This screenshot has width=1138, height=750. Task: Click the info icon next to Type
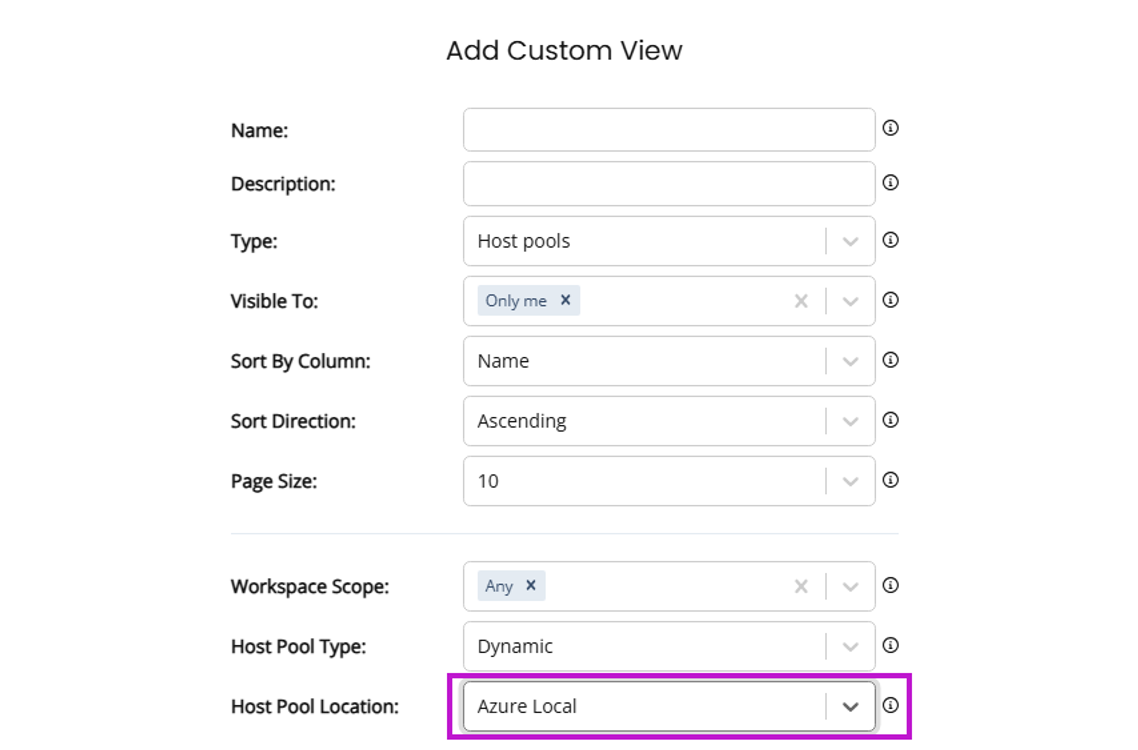coord(890,240)
